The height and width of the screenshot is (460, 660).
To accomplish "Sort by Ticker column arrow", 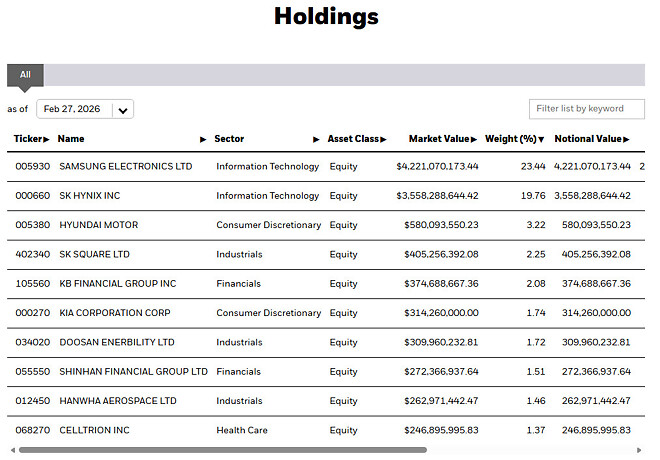I will pos(46,139).
